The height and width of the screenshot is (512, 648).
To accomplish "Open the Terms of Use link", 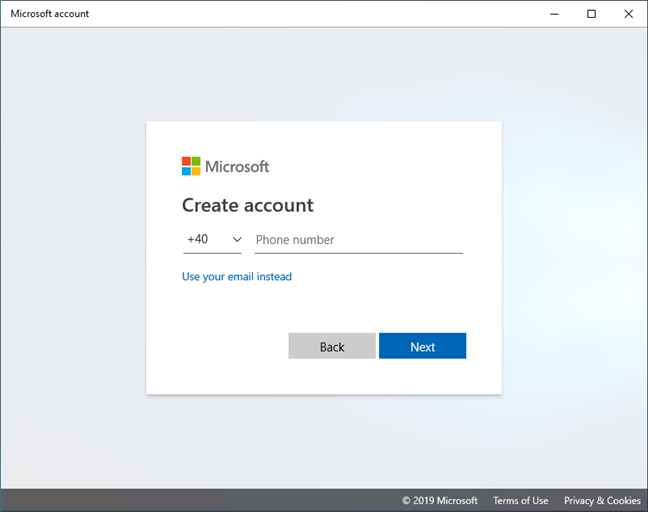I will tap(521, 500).
